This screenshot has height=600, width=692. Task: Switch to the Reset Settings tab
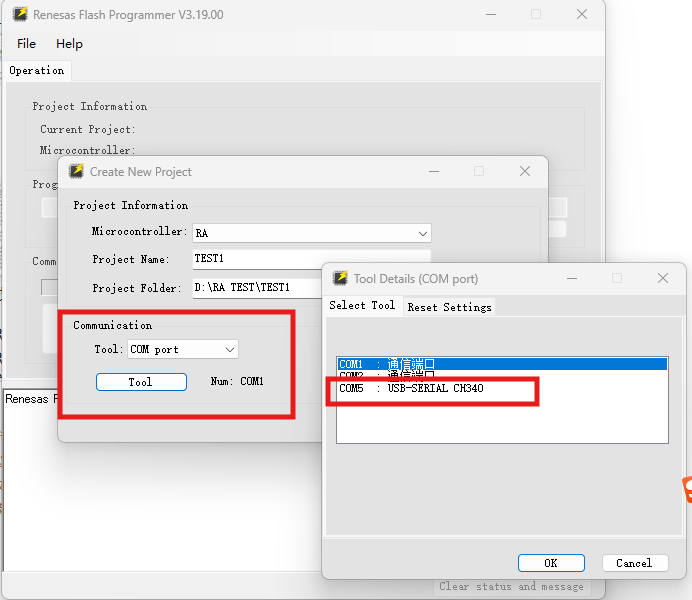pos(449,307)
